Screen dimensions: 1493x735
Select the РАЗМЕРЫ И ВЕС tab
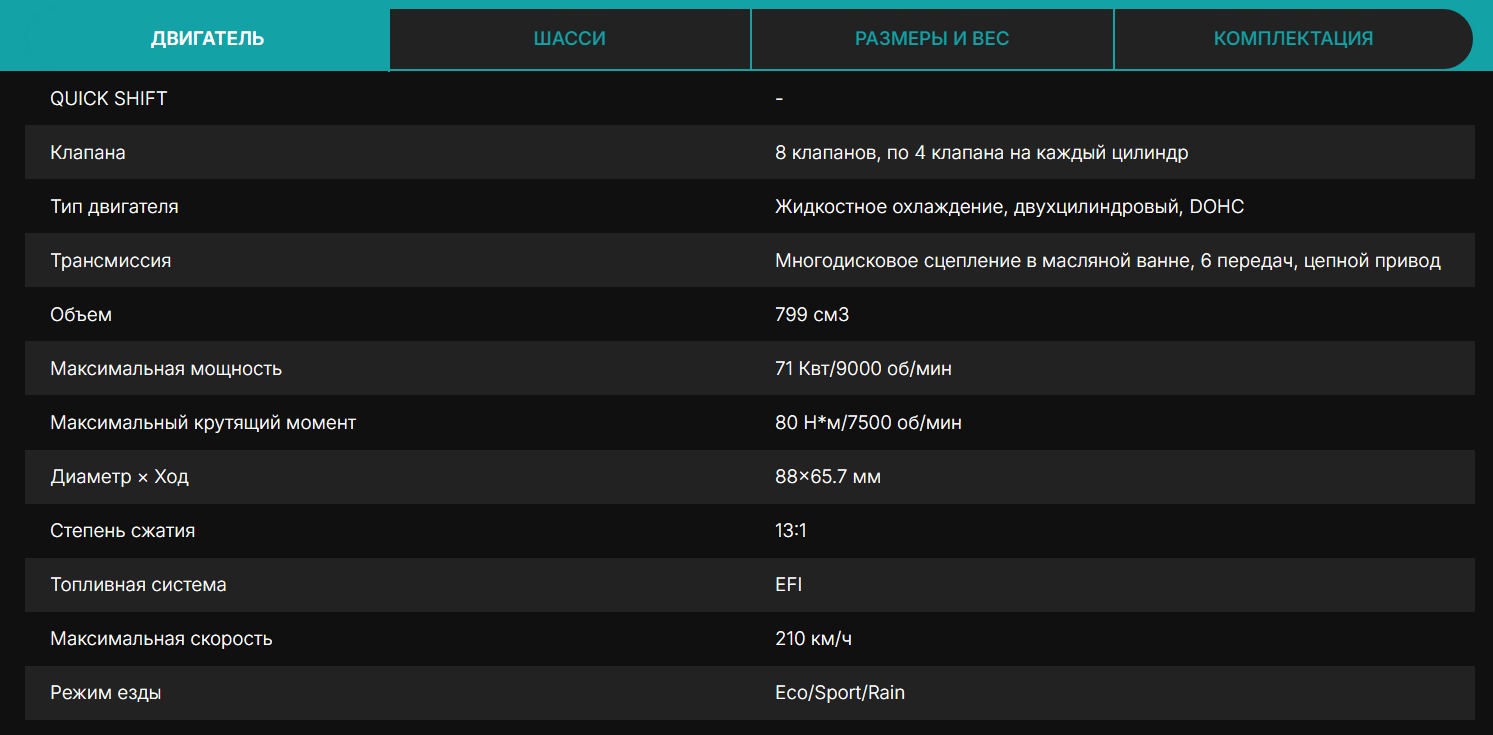pos(931,39)
